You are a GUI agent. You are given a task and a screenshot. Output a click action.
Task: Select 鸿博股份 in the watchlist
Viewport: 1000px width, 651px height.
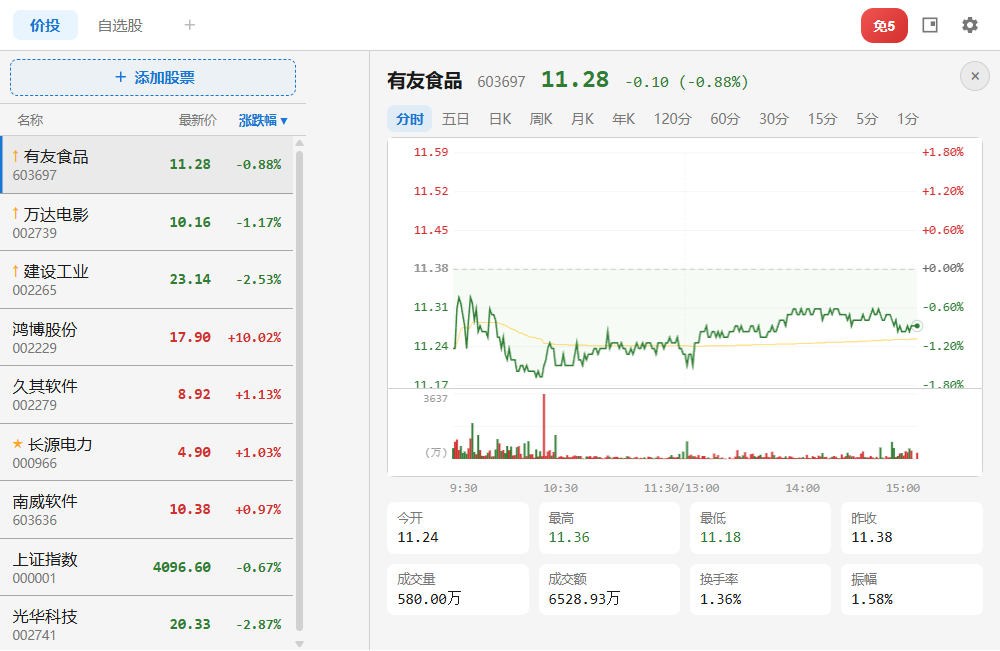(x=150, y=336)
